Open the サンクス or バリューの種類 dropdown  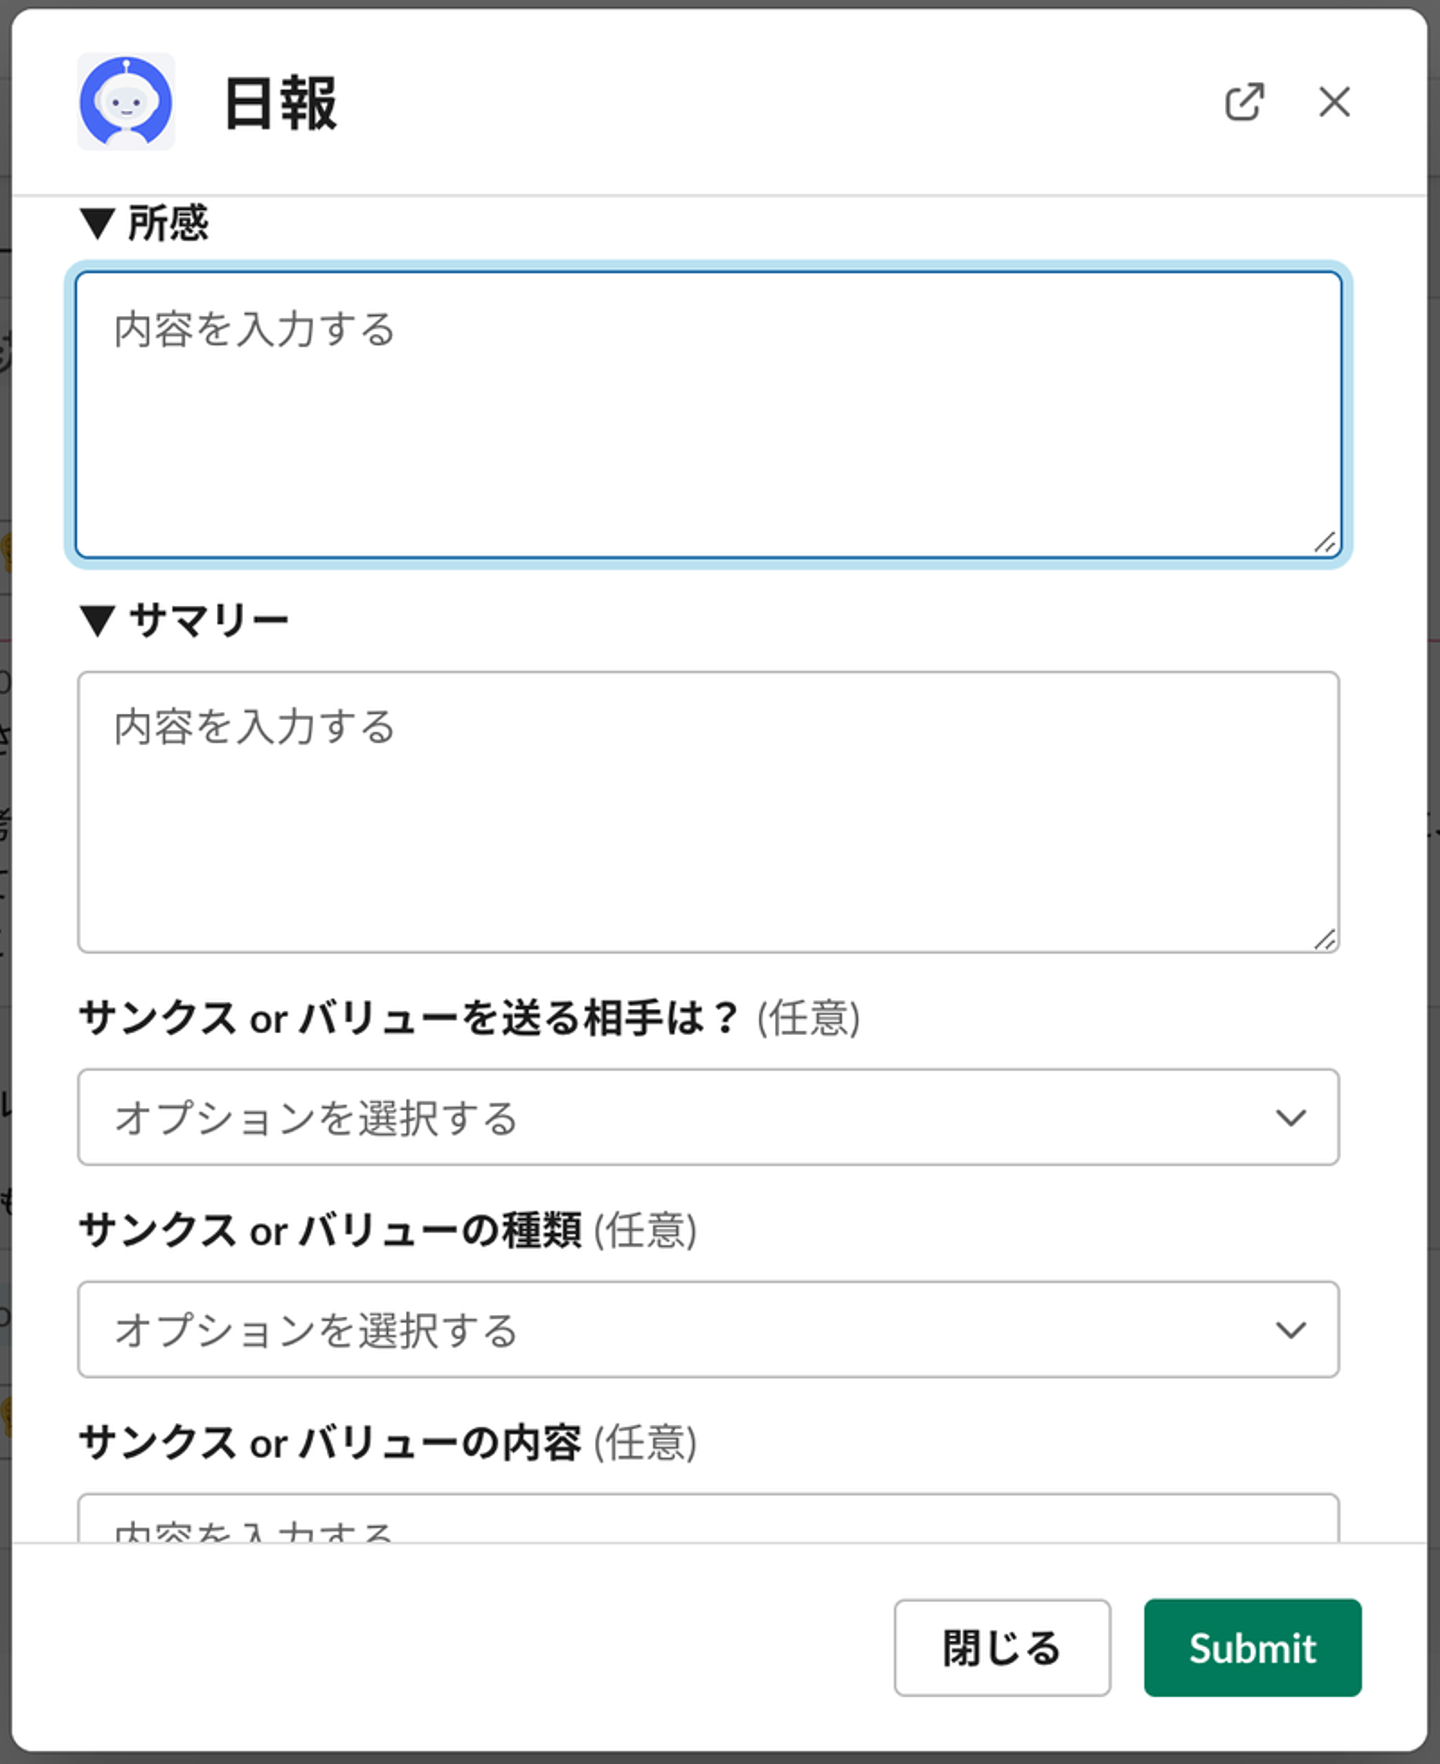pyautogui.click(x=690, y=1329)
